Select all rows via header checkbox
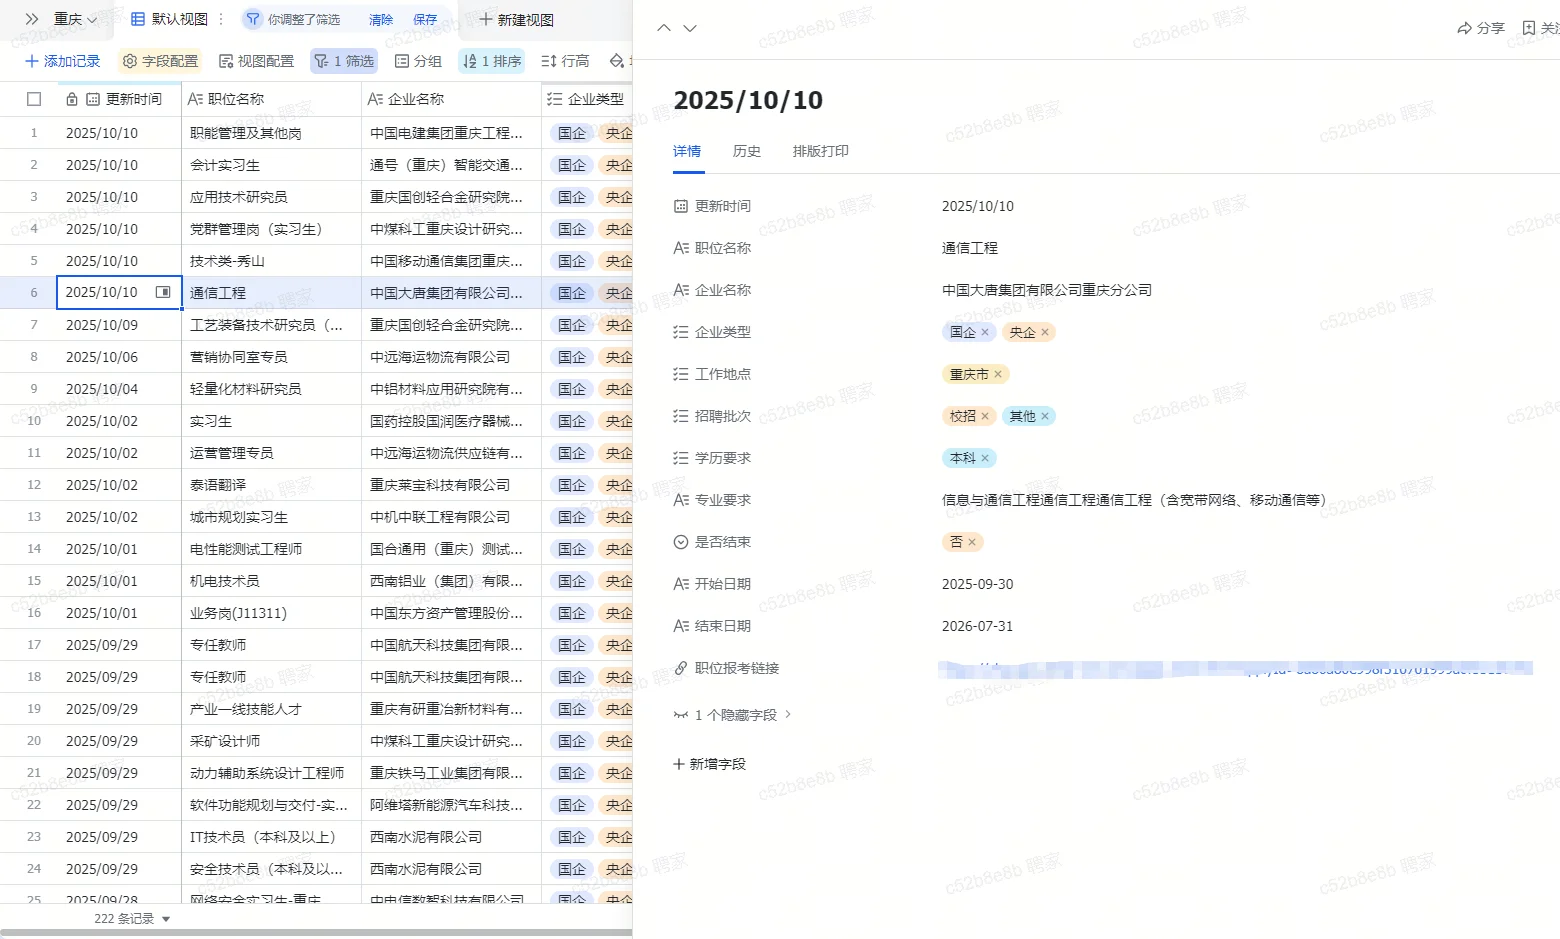Image resolution: width=1560 pixels, height=939 pixels. point(33,98)
